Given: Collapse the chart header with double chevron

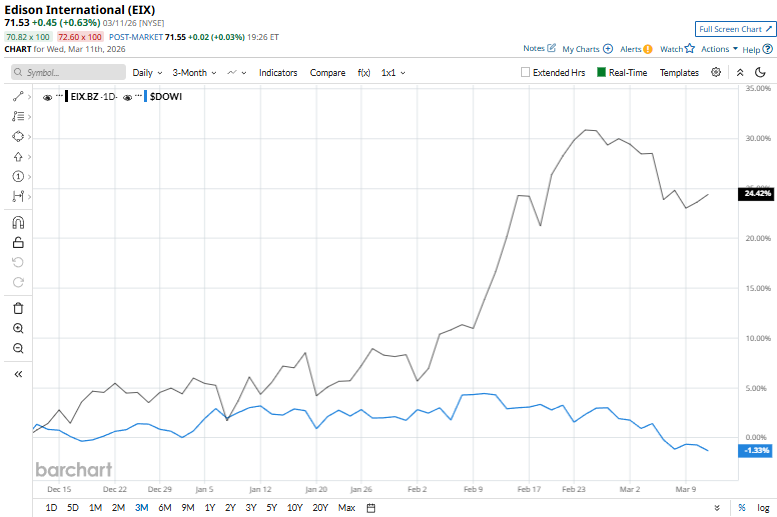Looking at the screenshot, I should pyautogui.click(x=740, y=72).
